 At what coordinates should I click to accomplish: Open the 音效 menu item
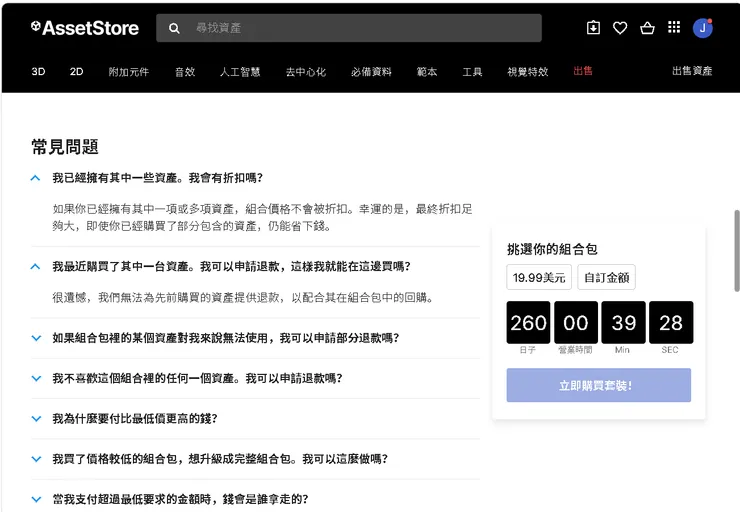click(185, 72)
